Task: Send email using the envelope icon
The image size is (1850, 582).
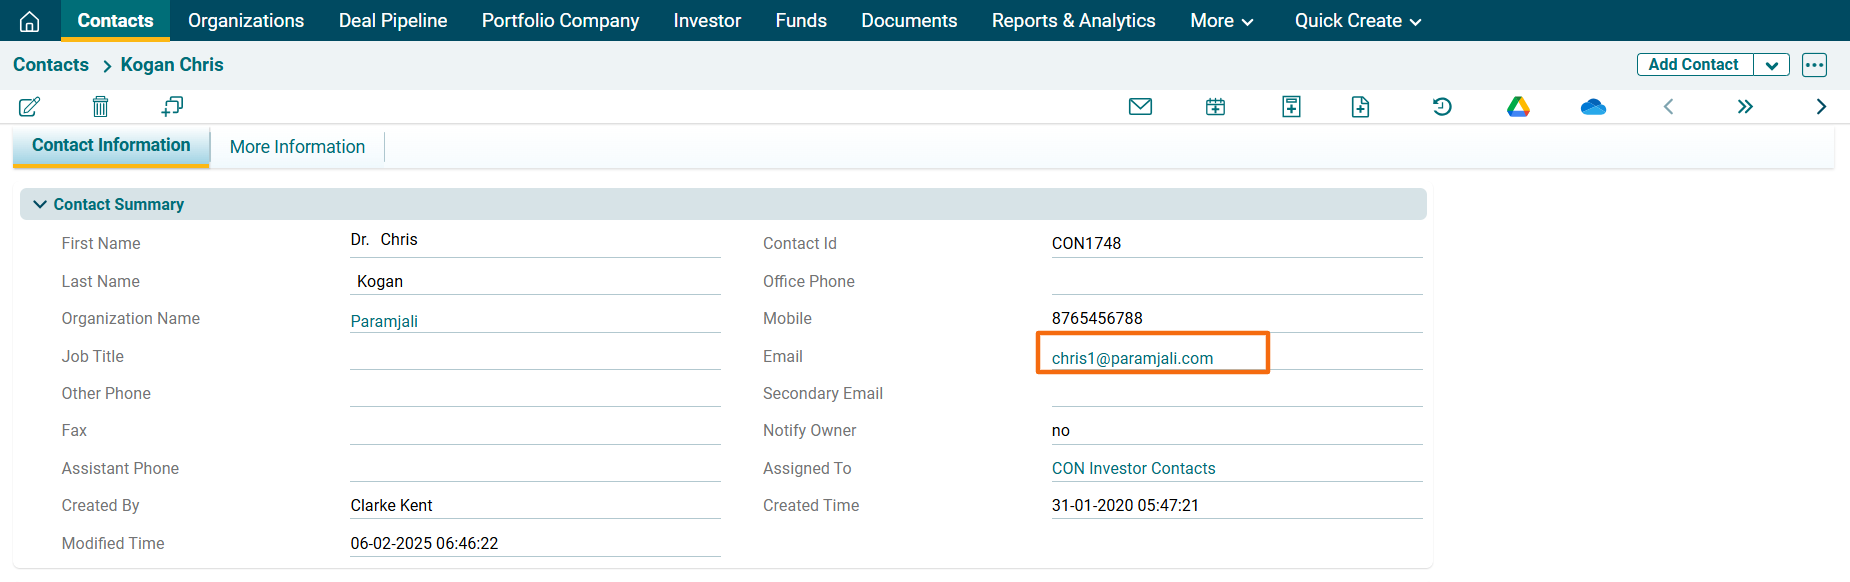Action: [1140, 107]
